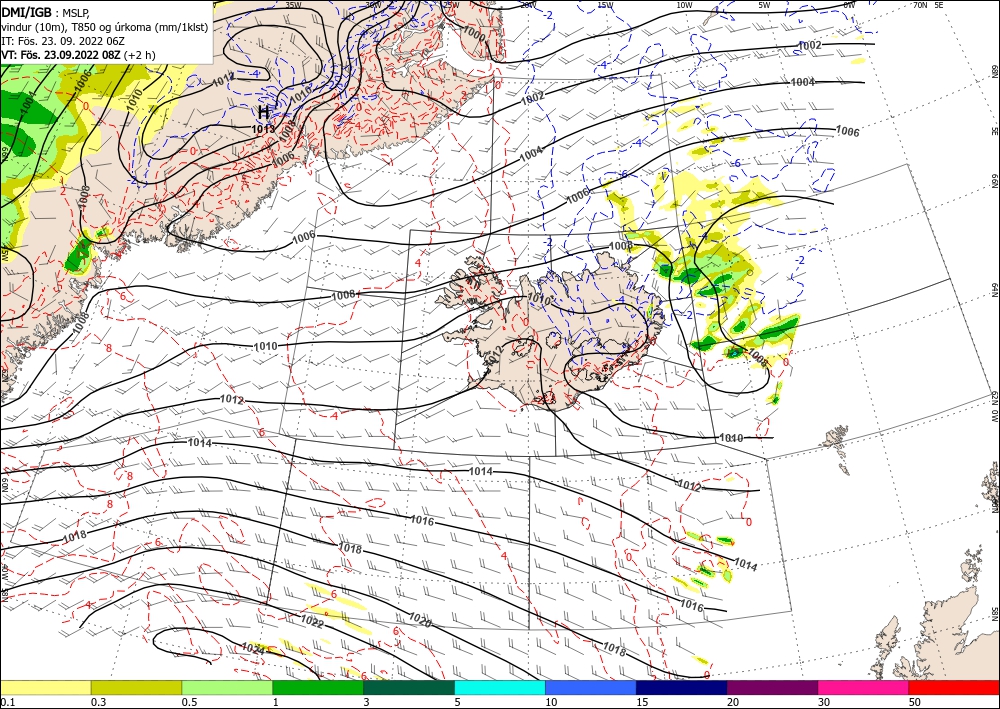Click the 15W longitude label
Image resolution: width=1000 pixels, height=709 pixels.
click(605, 4)
